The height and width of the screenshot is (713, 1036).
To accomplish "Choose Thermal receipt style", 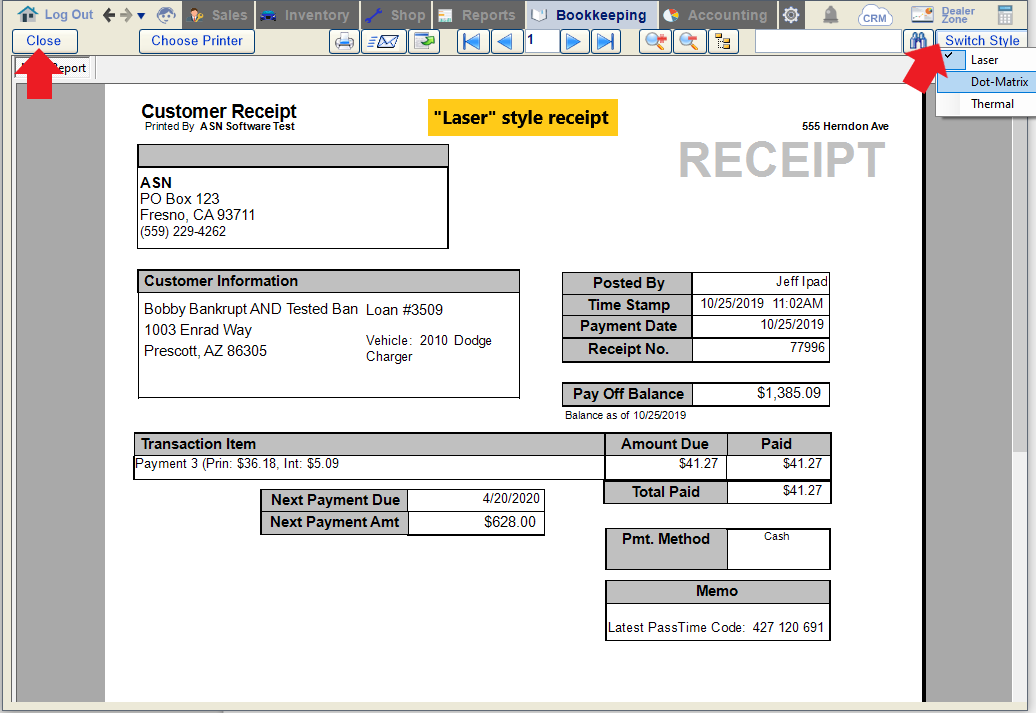I will point(992,104).
